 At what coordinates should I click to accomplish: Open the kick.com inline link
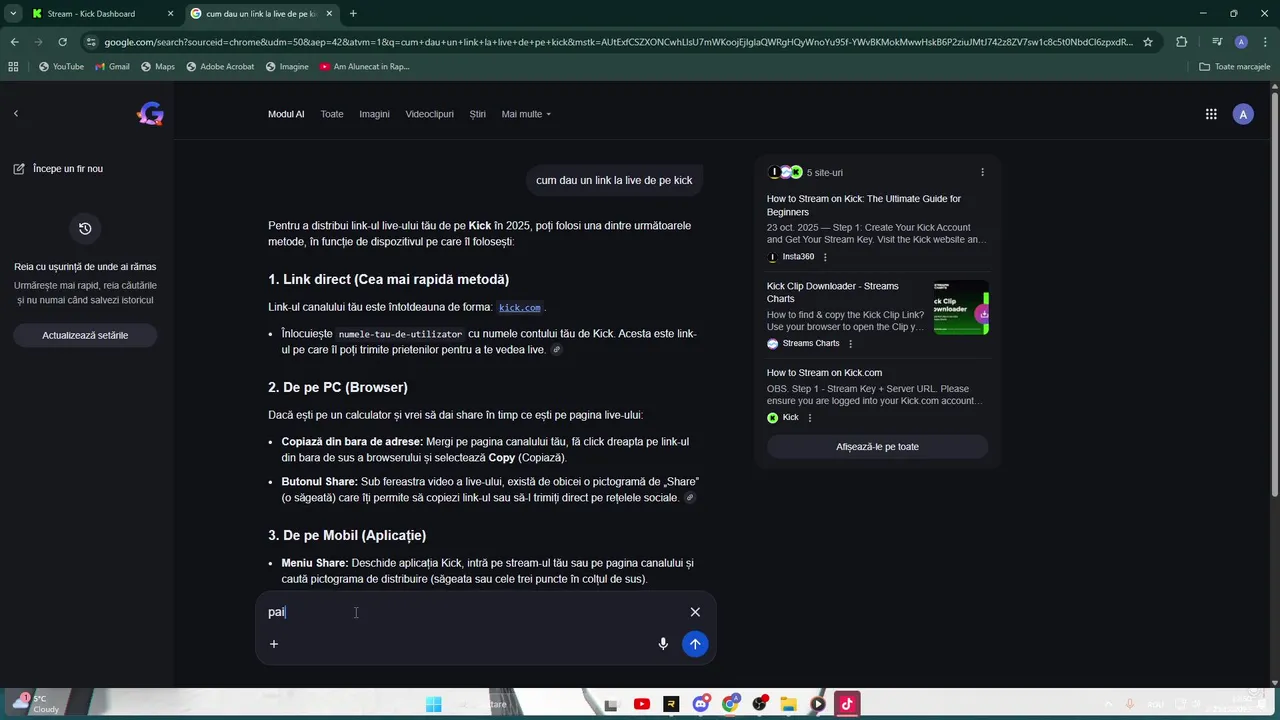[x=520, y=308]
